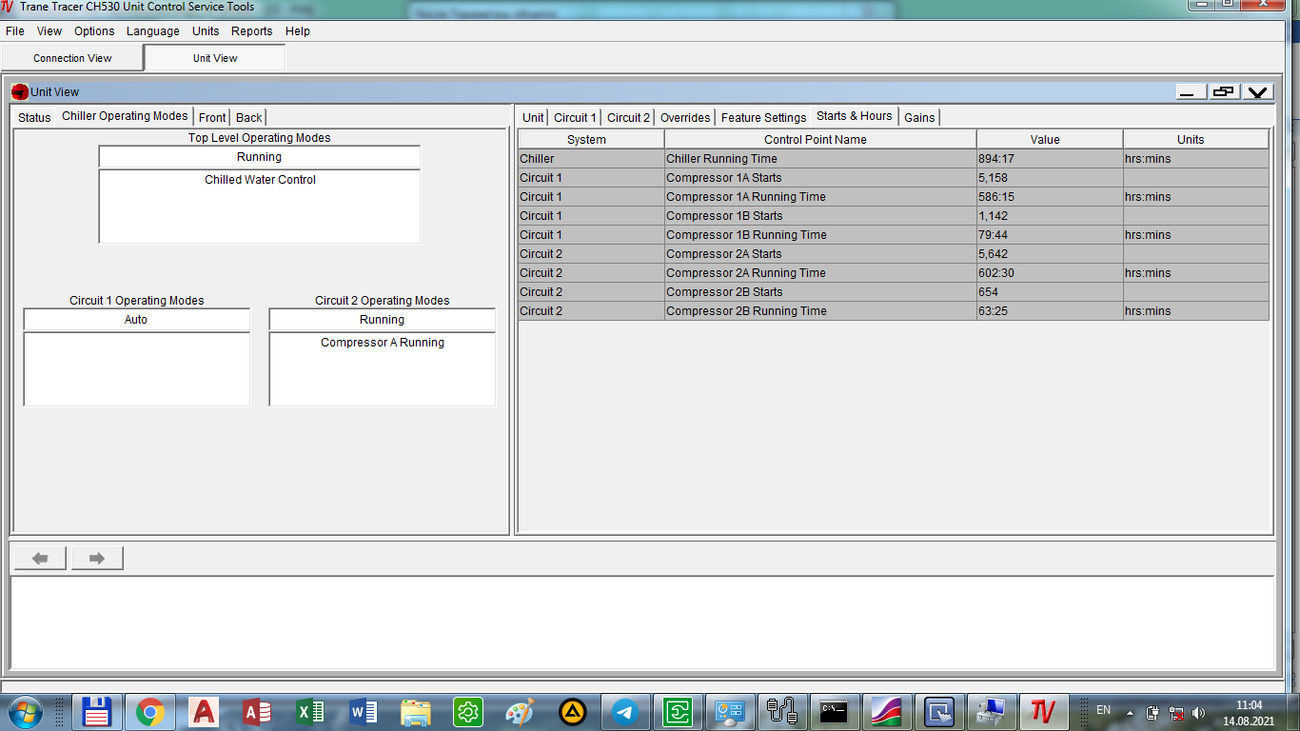Launch Paint from the taskbar

point(520,712)
